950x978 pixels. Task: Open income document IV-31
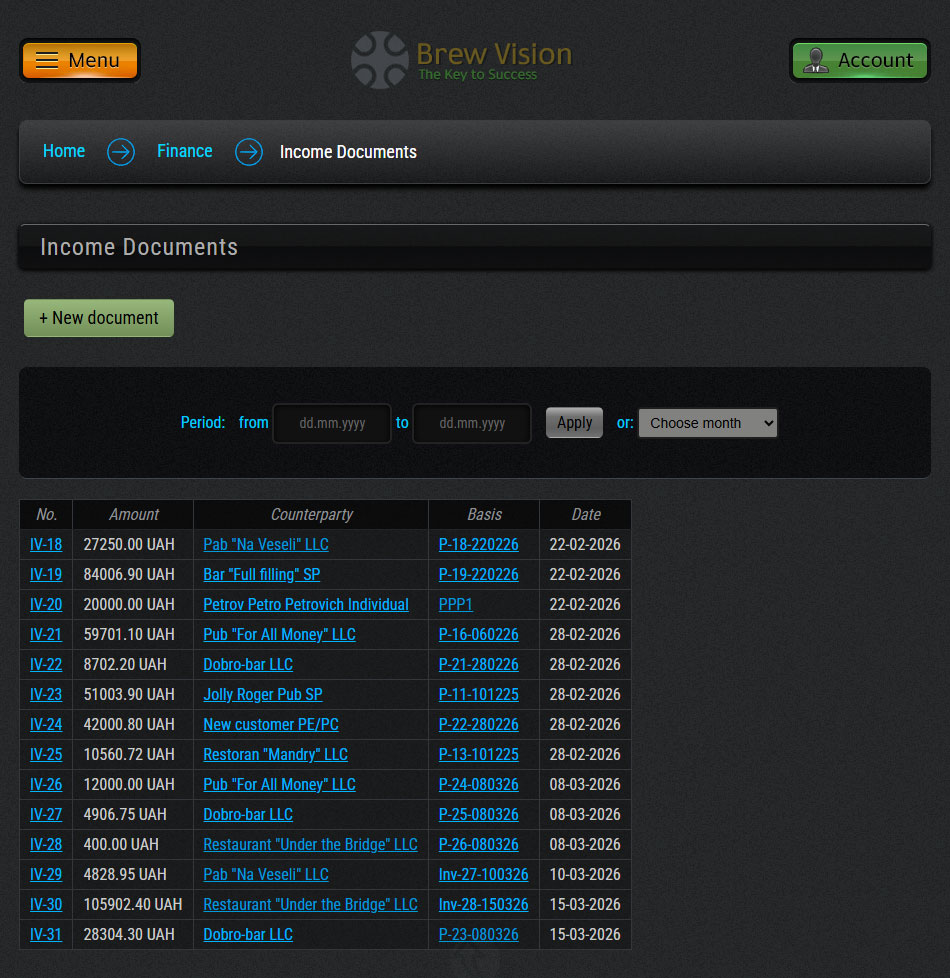click(x=46, y=935)
